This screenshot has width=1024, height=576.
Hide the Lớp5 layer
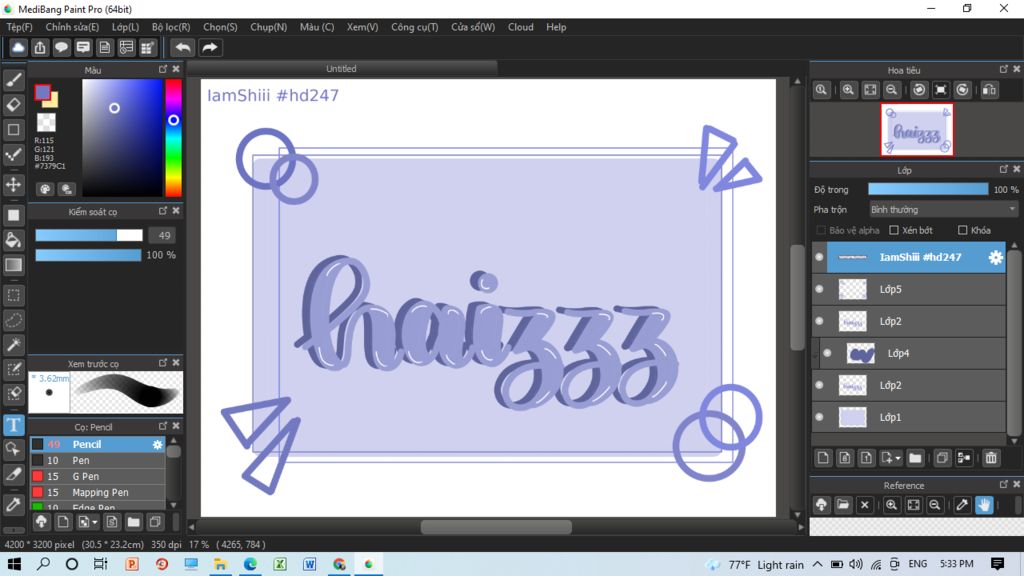point(819,289)
